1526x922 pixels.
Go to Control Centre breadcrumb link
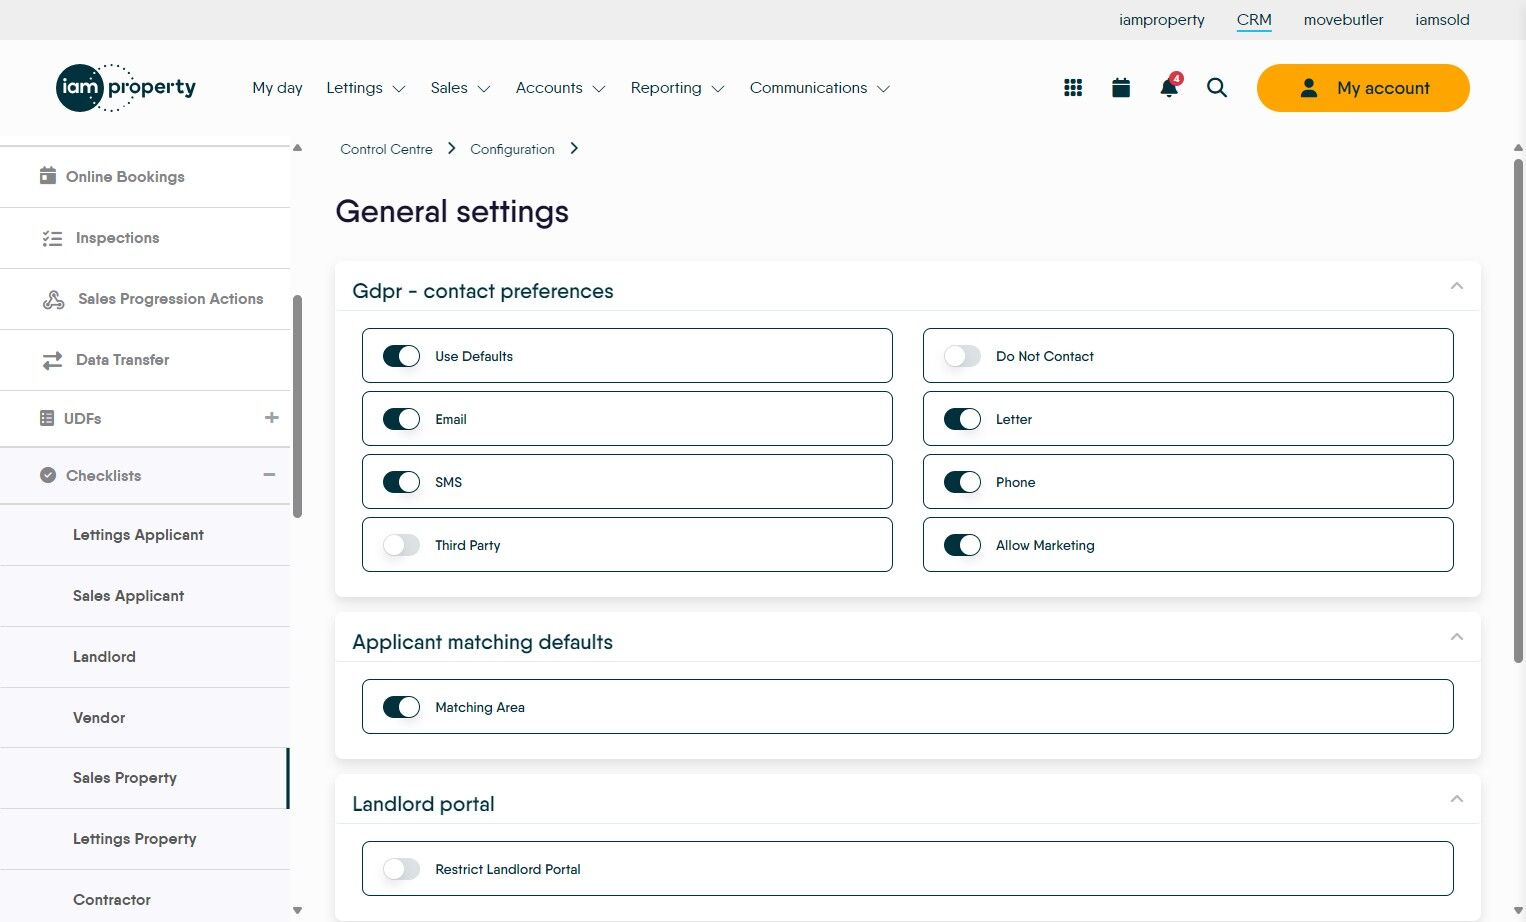[x=386, y=149]
